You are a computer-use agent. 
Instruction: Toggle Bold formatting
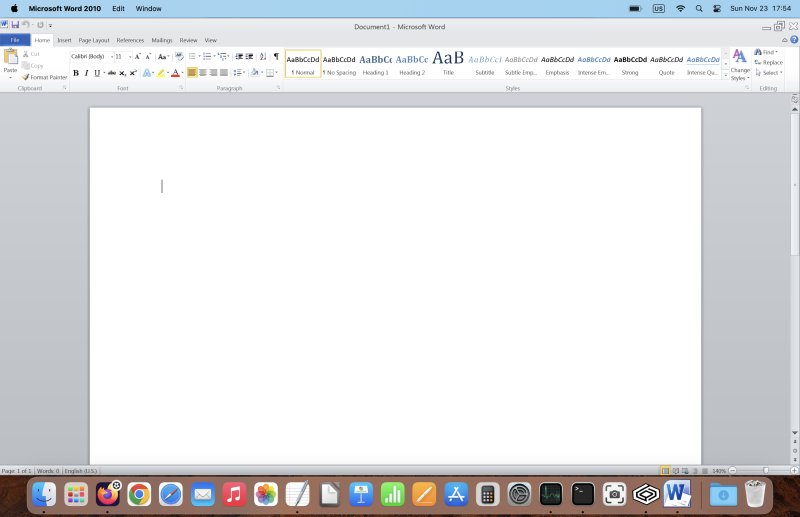pyautogui.click(x=76, y=73)
